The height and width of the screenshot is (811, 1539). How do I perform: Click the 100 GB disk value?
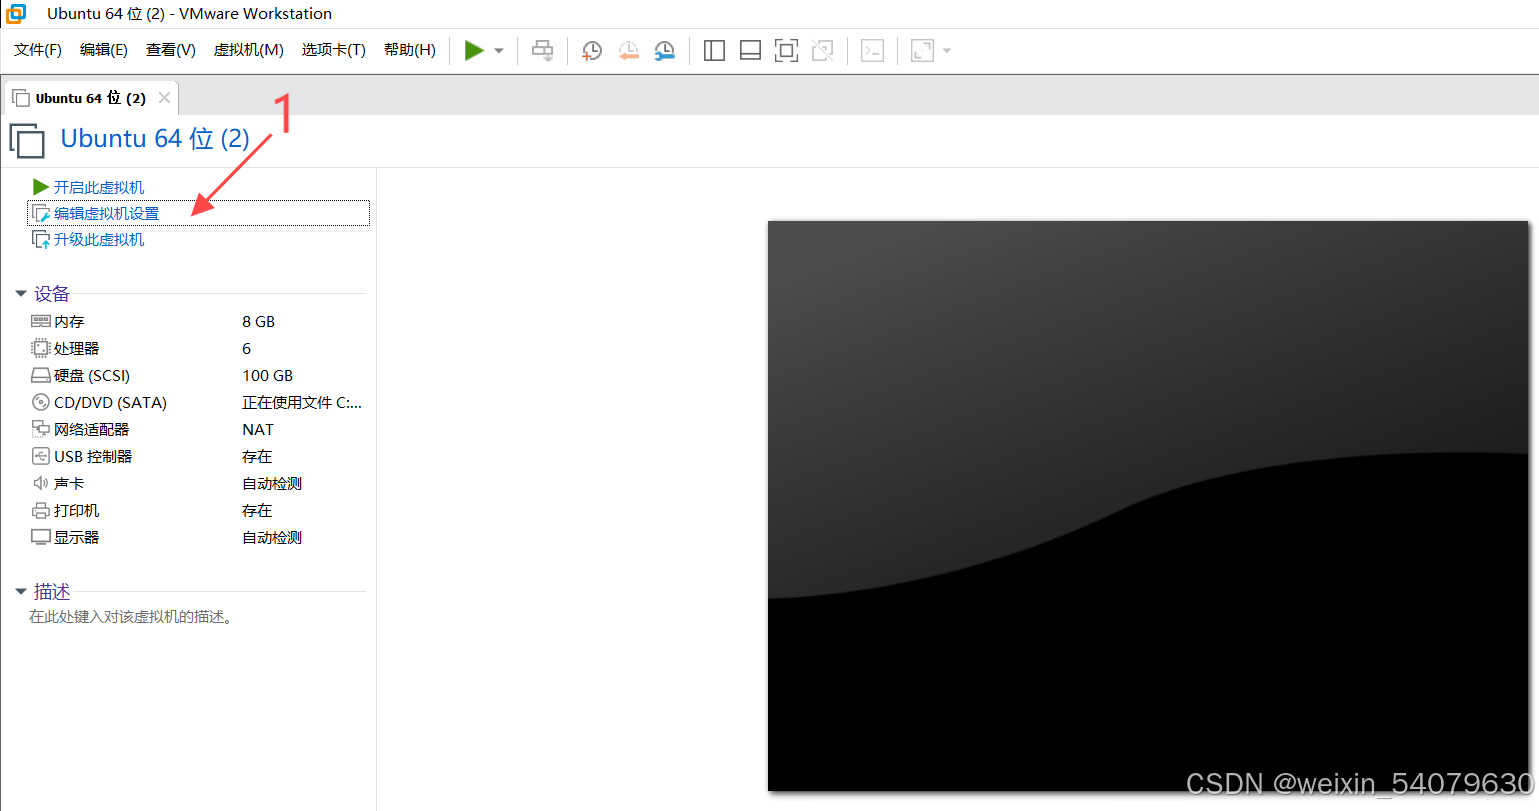pos(267,375)
